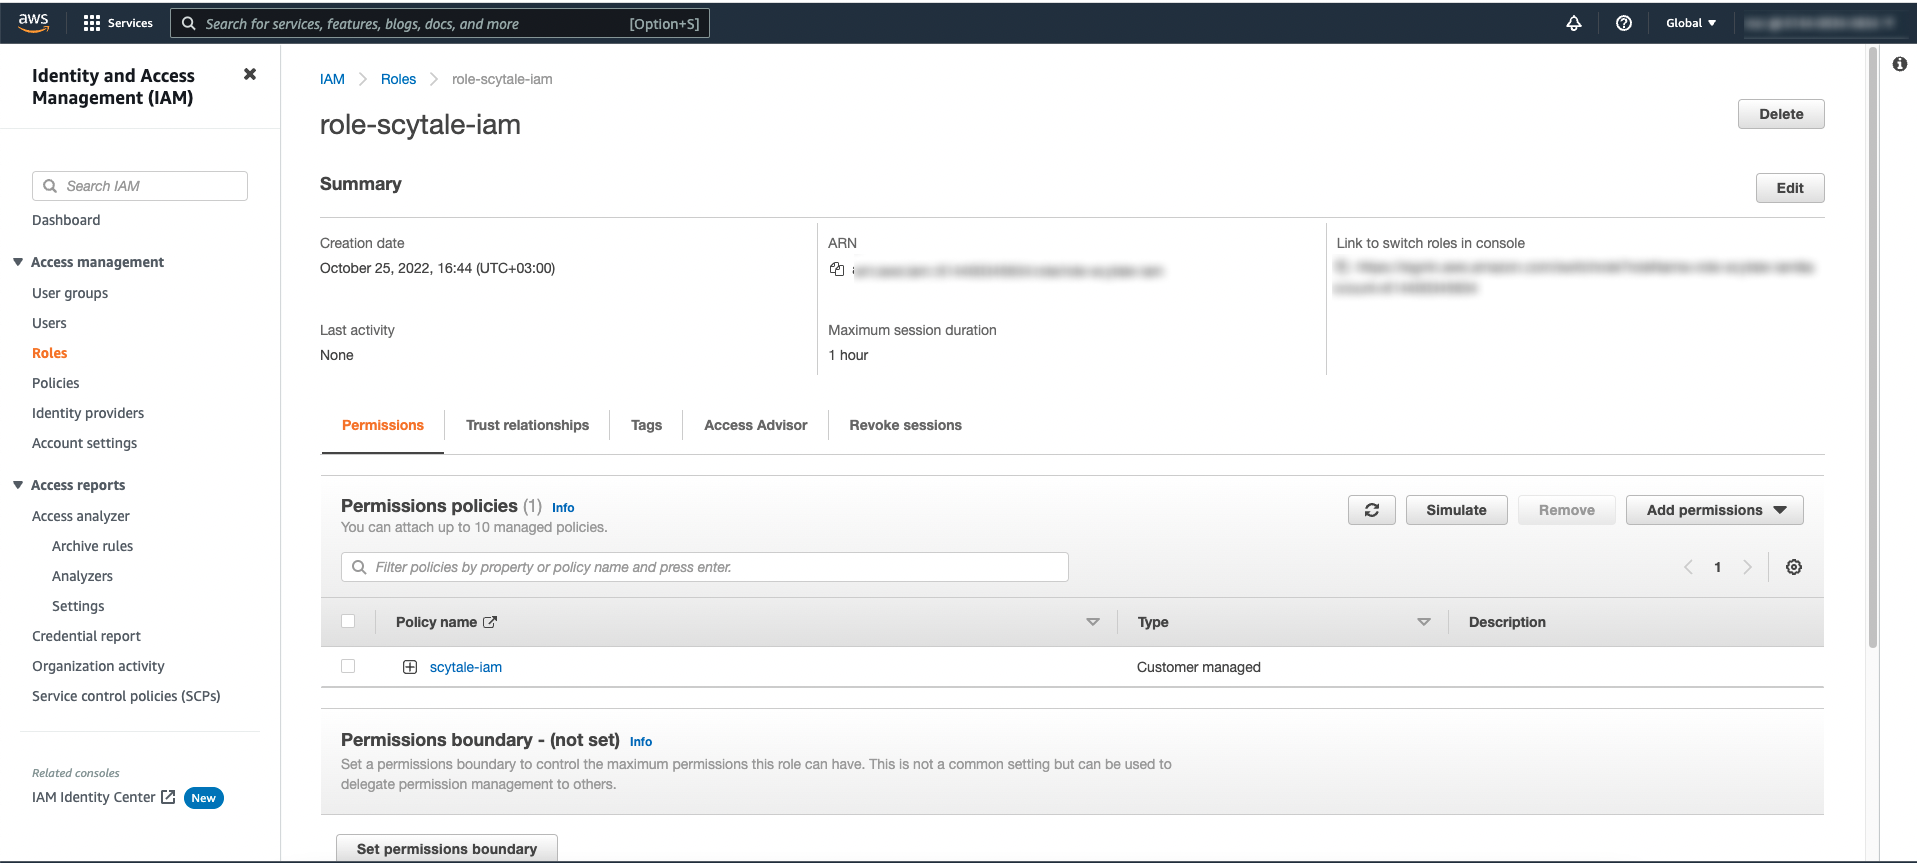Open Access analyzer in the sidebar
Image resolution: width=1917 pixels, height=863 pixels.
pyautogui.click(x=81, y=516)
